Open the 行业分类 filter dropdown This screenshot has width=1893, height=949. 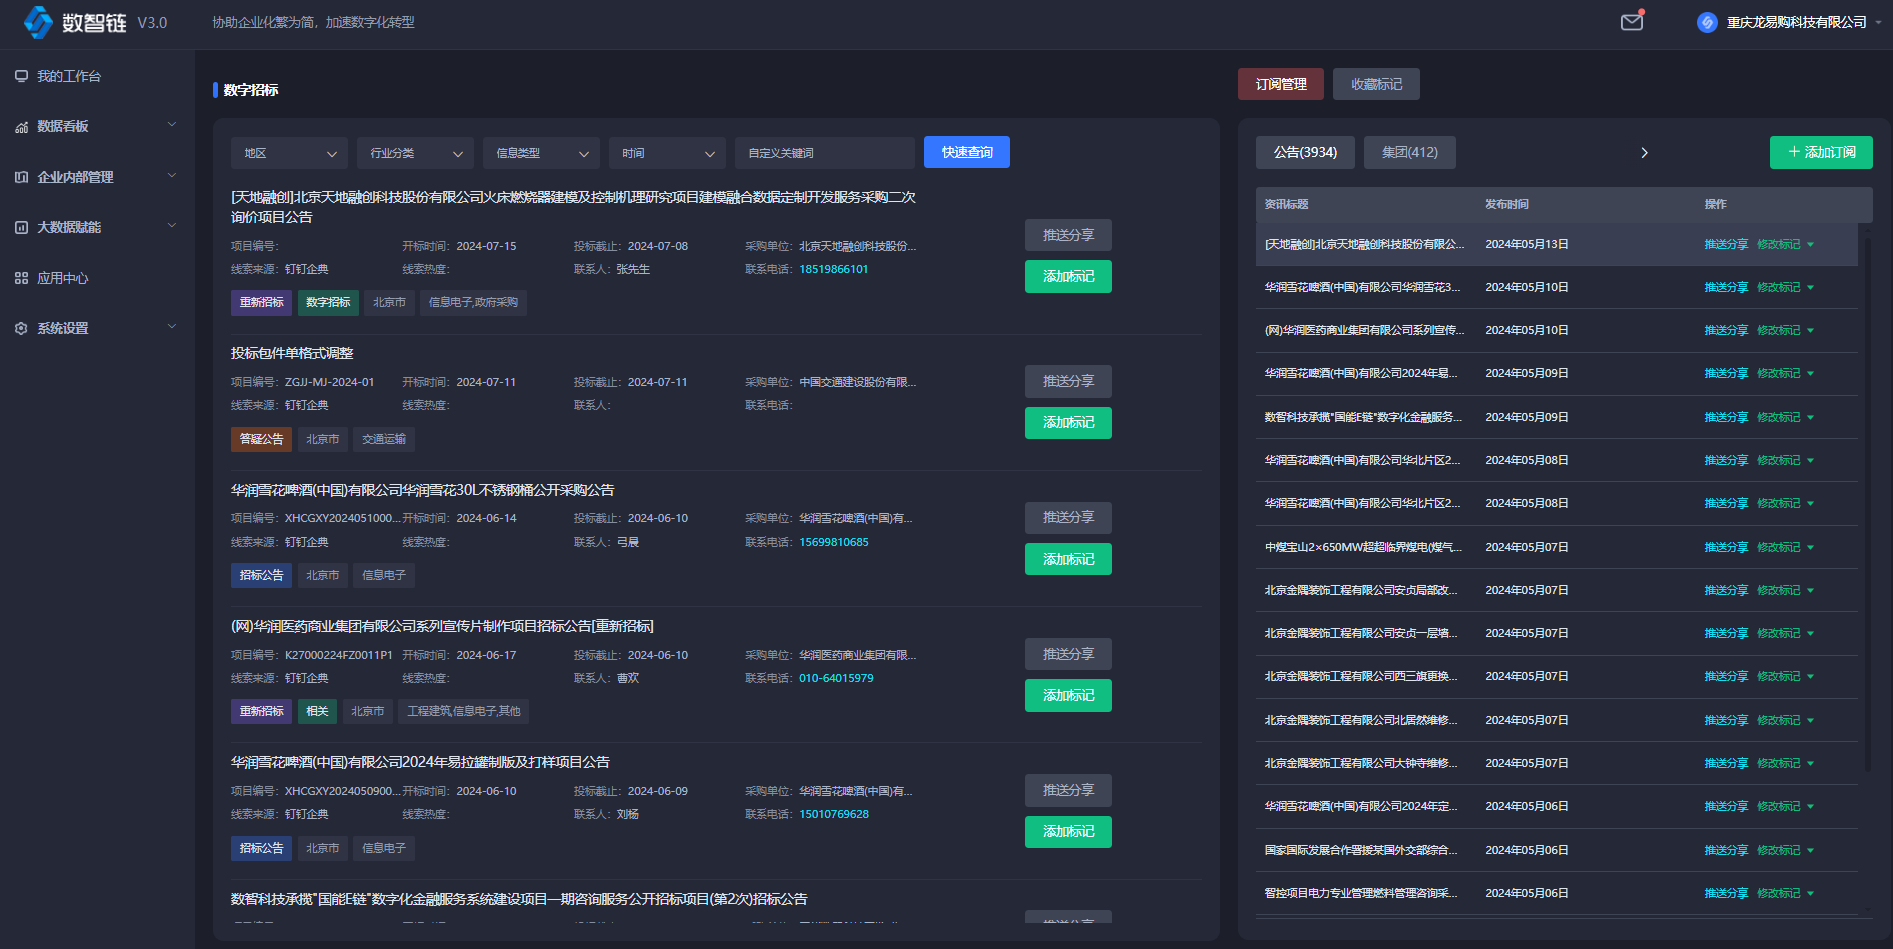click(415, 153)
